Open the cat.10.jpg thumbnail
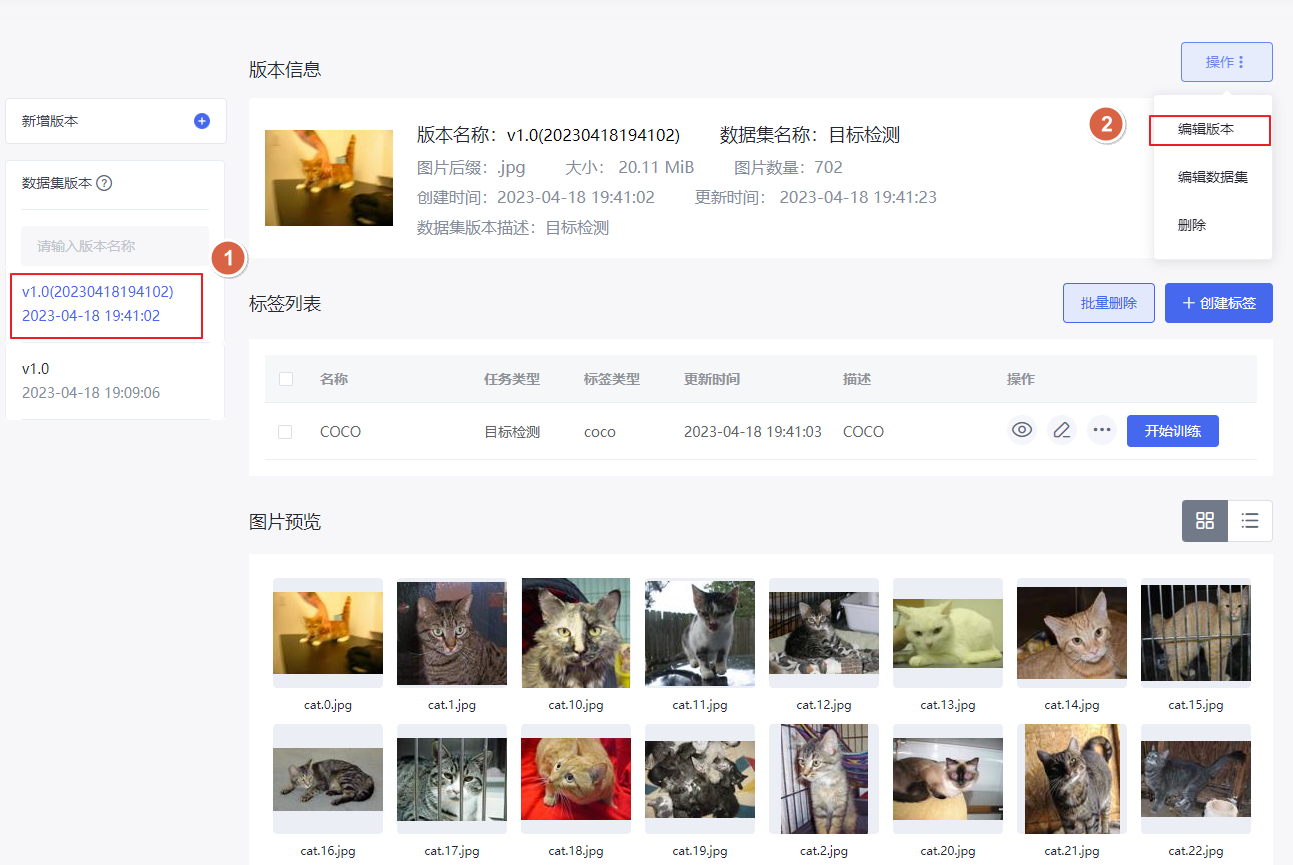Screen dimensions: 1293x865 pyautogui.click(x=576, y=633)
